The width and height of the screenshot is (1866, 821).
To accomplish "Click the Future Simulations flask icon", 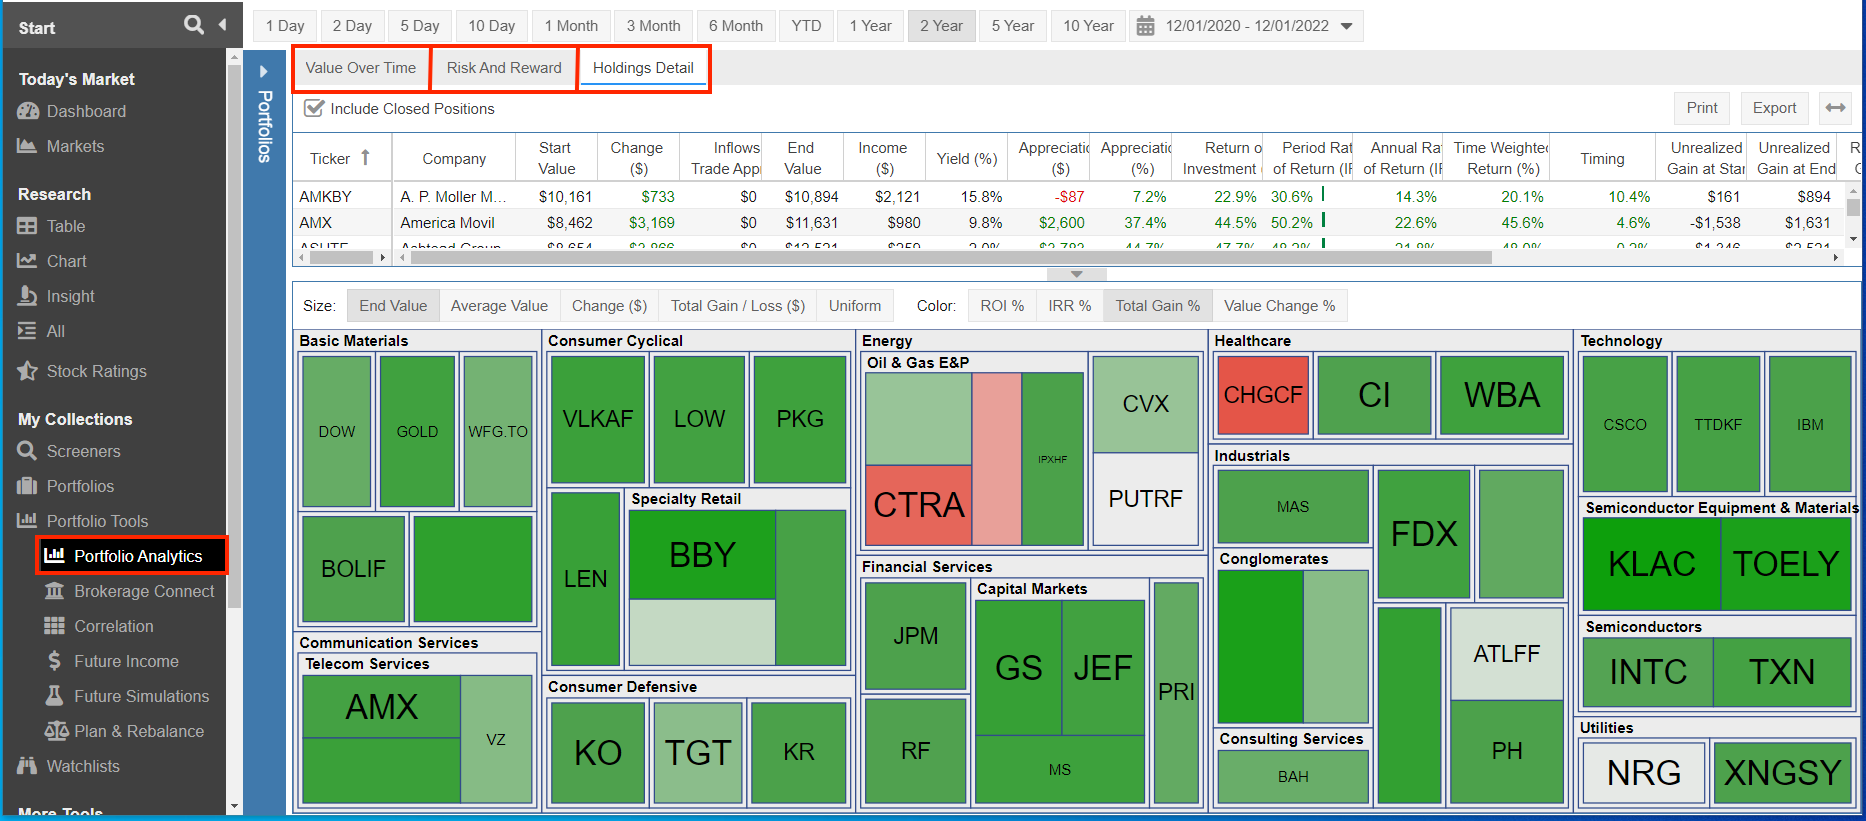I will click(54, 695).
